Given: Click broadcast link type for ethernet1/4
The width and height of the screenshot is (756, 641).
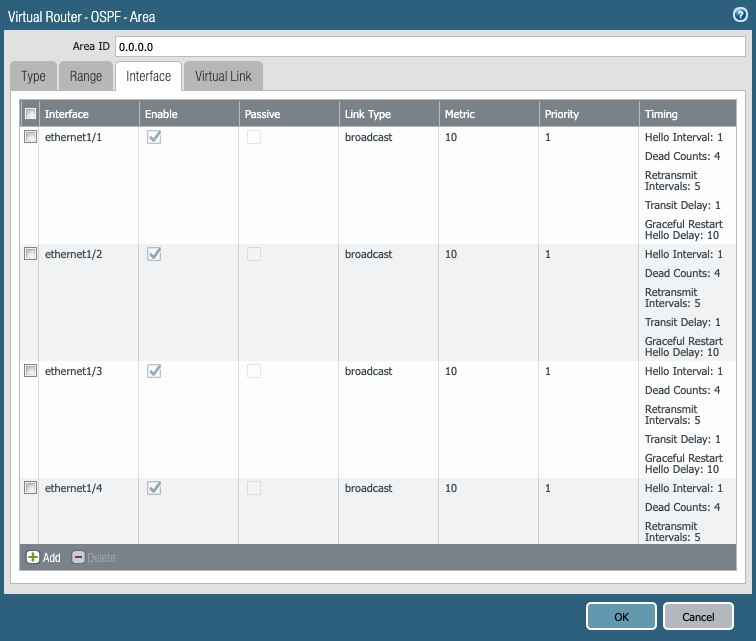Looking at the screenshot, I should pyautogui.click(x=368, y=488).
